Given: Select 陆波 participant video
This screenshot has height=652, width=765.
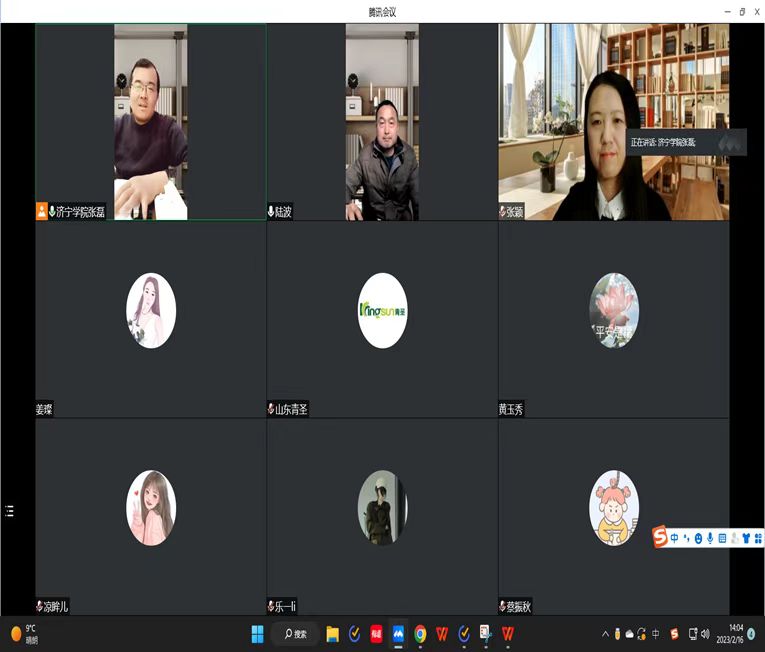Looking at the screenshot, I should pyautogui.click(x=382, y=122).
